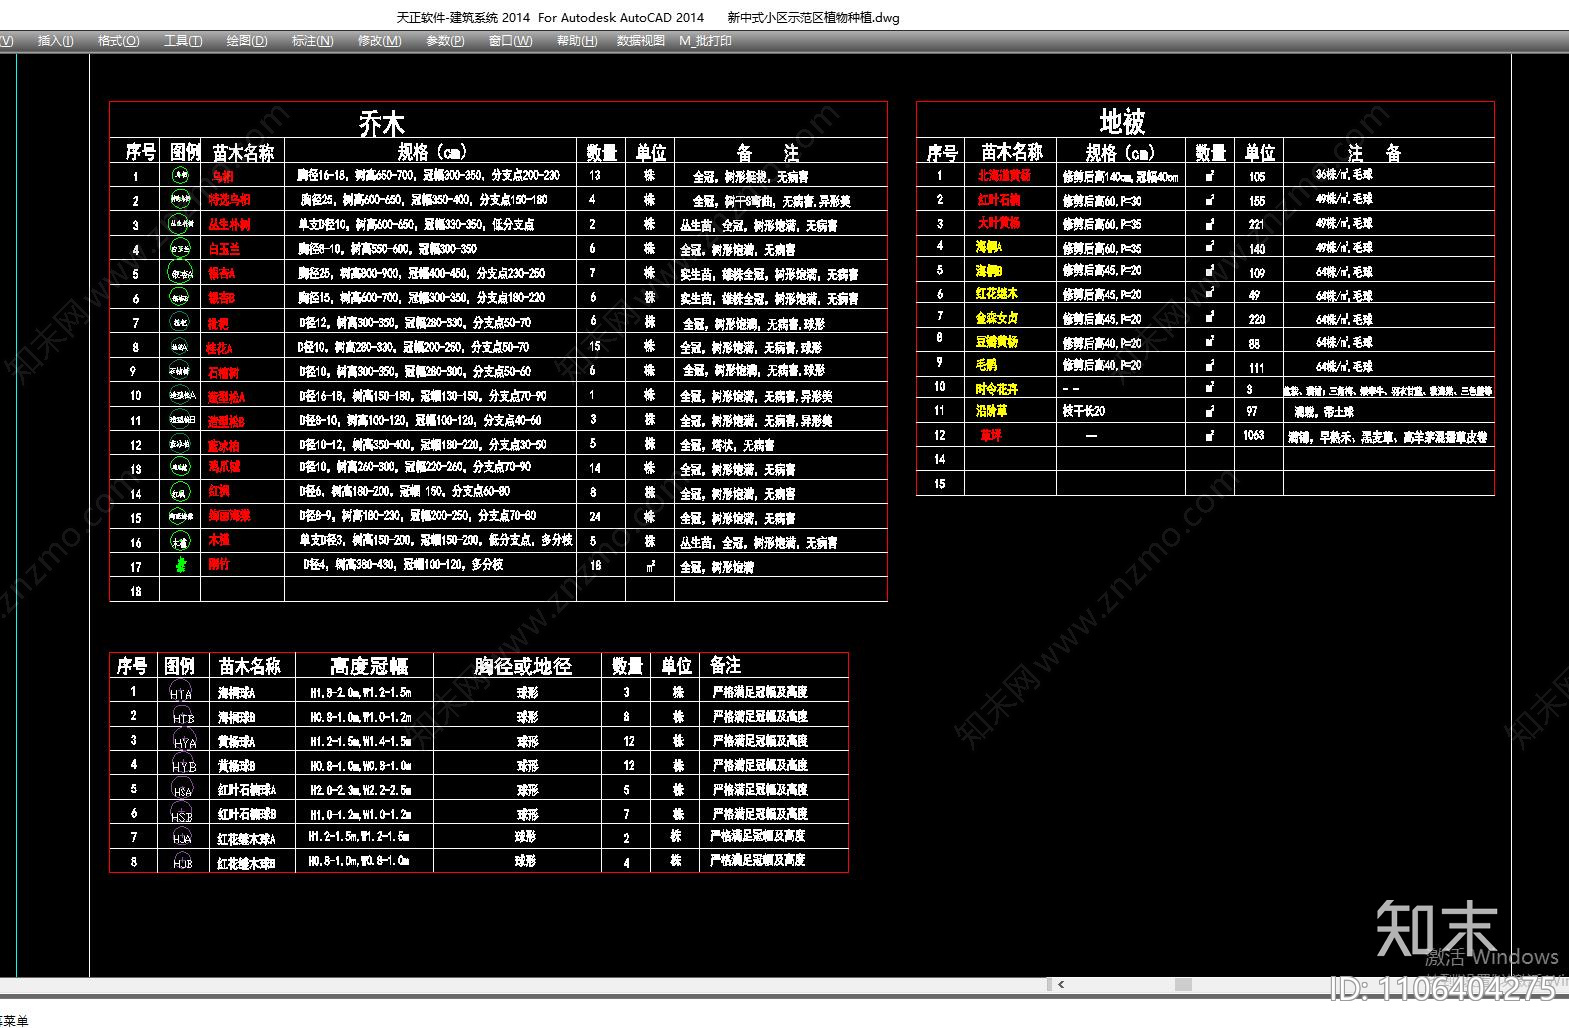Click the ground cover name 大叶黄杨
The width and height of the screenshot is (1569, 1028).
pos(998,223)
